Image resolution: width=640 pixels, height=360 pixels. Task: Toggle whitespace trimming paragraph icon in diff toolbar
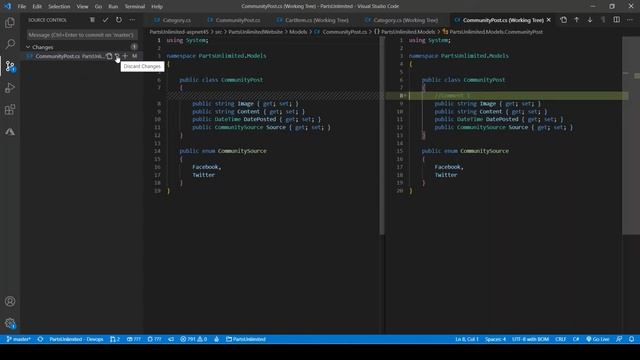tap(603, 20)
